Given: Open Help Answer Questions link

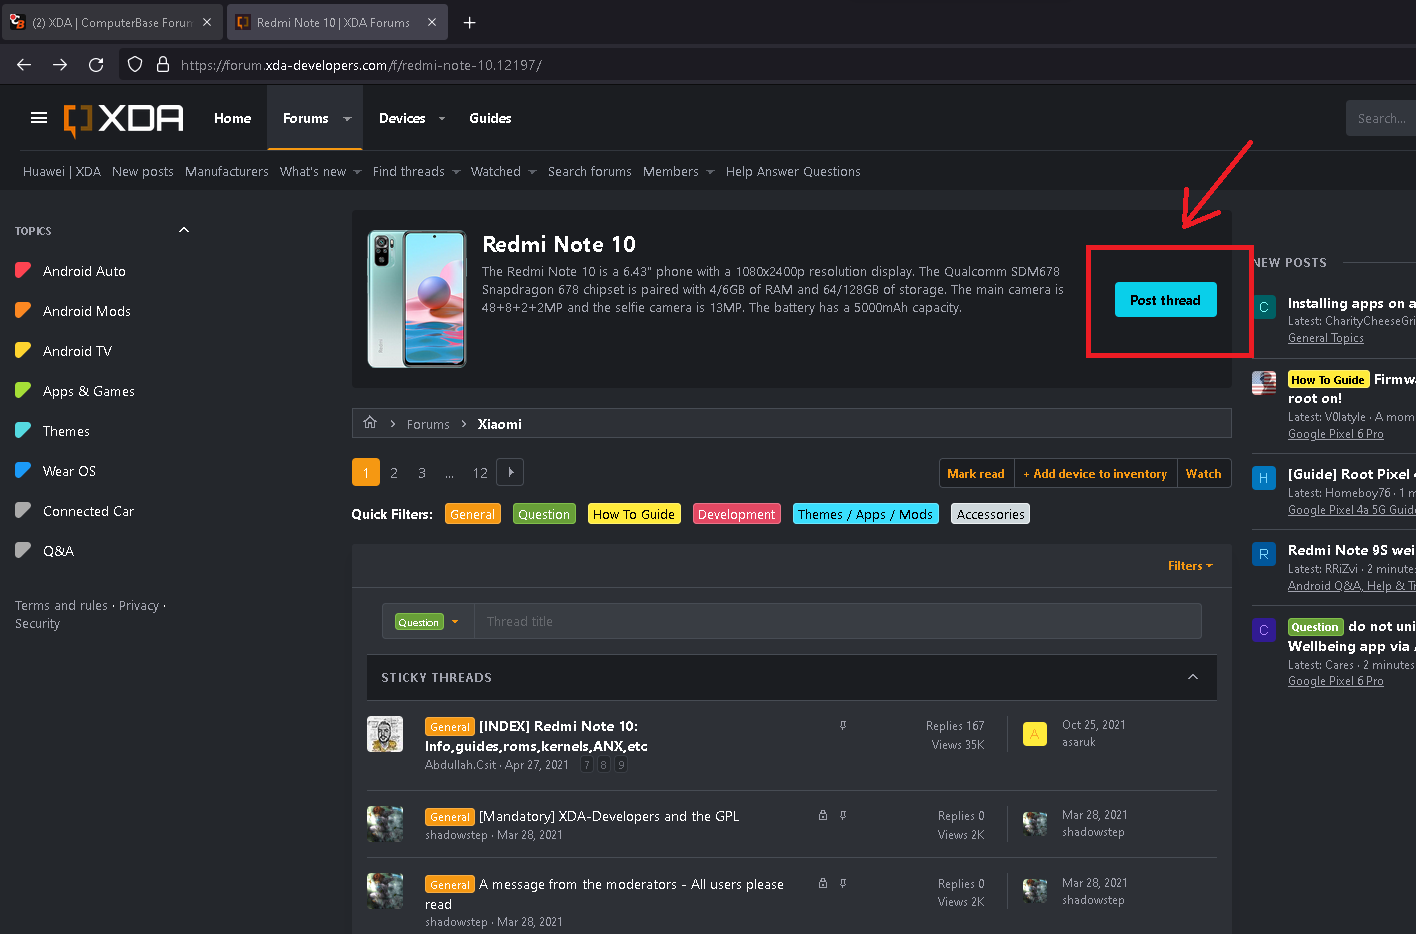Looking at the screenshot, I should tap(793, 172).
